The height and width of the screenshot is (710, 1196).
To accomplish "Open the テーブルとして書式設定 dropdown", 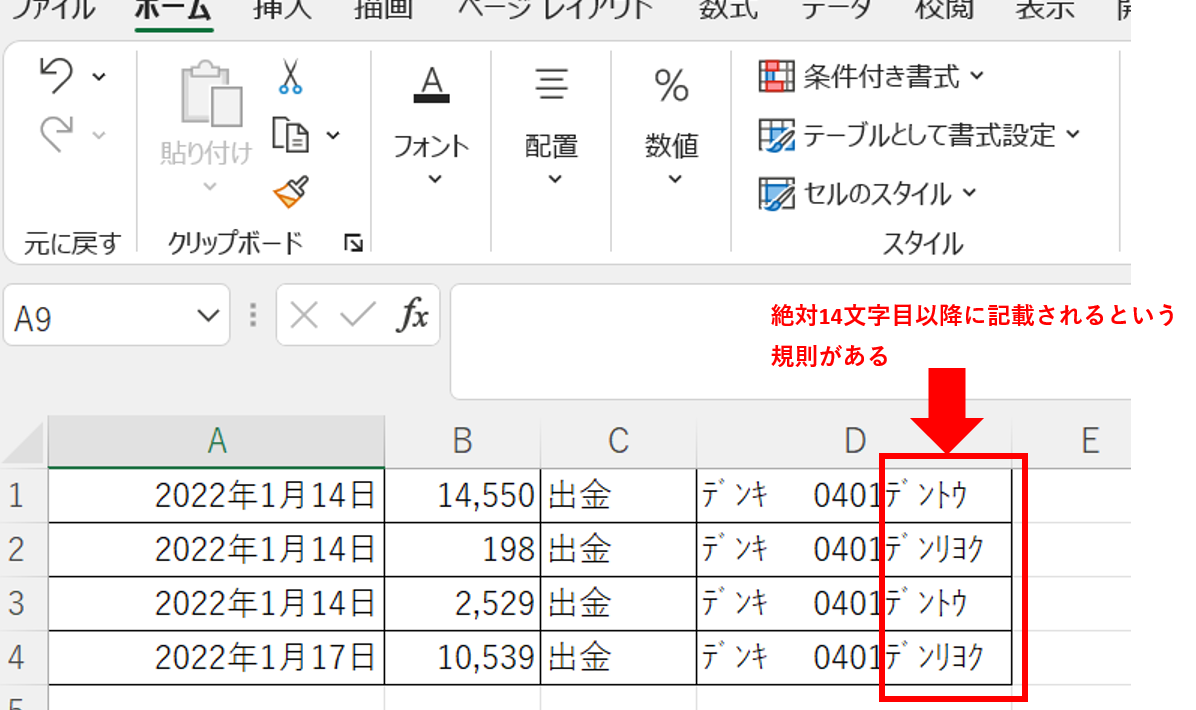I will (920, 135).
